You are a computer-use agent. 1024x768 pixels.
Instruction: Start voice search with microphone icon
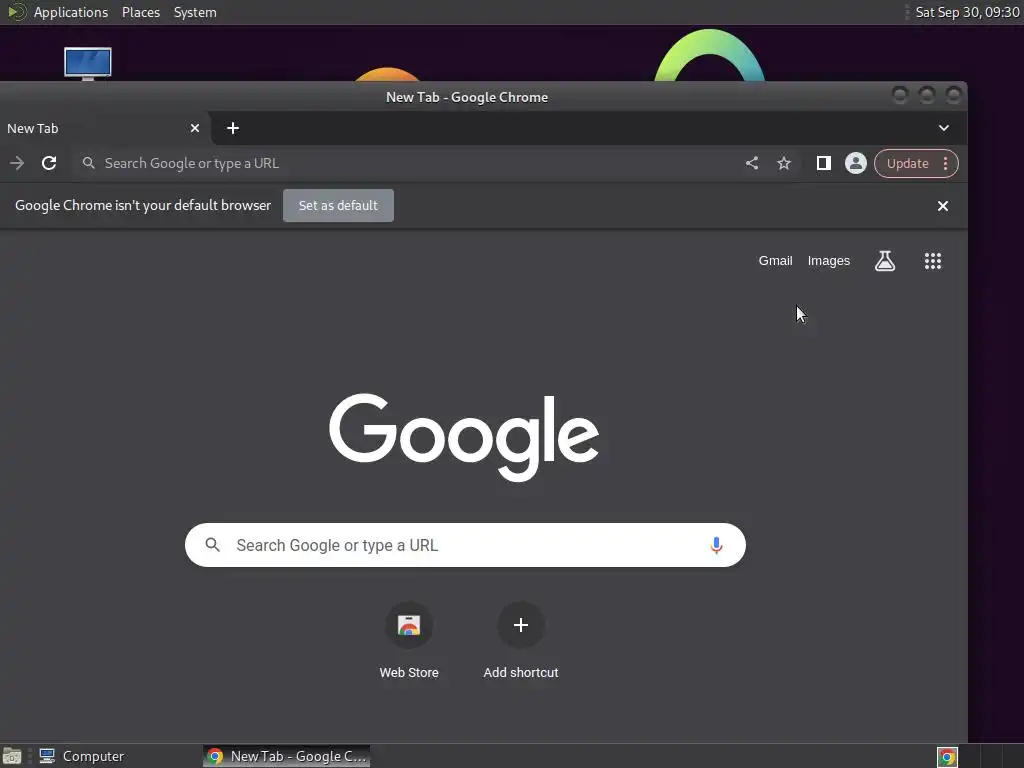tap(716, 545)
